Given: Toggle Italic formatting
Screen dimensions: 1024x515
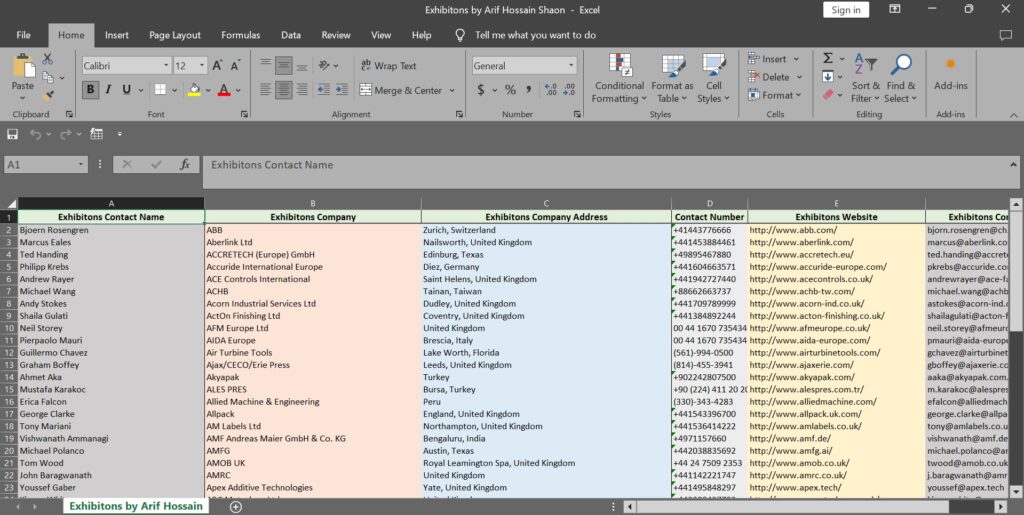Looking at the screenshot, I should [x=108, y=90].
